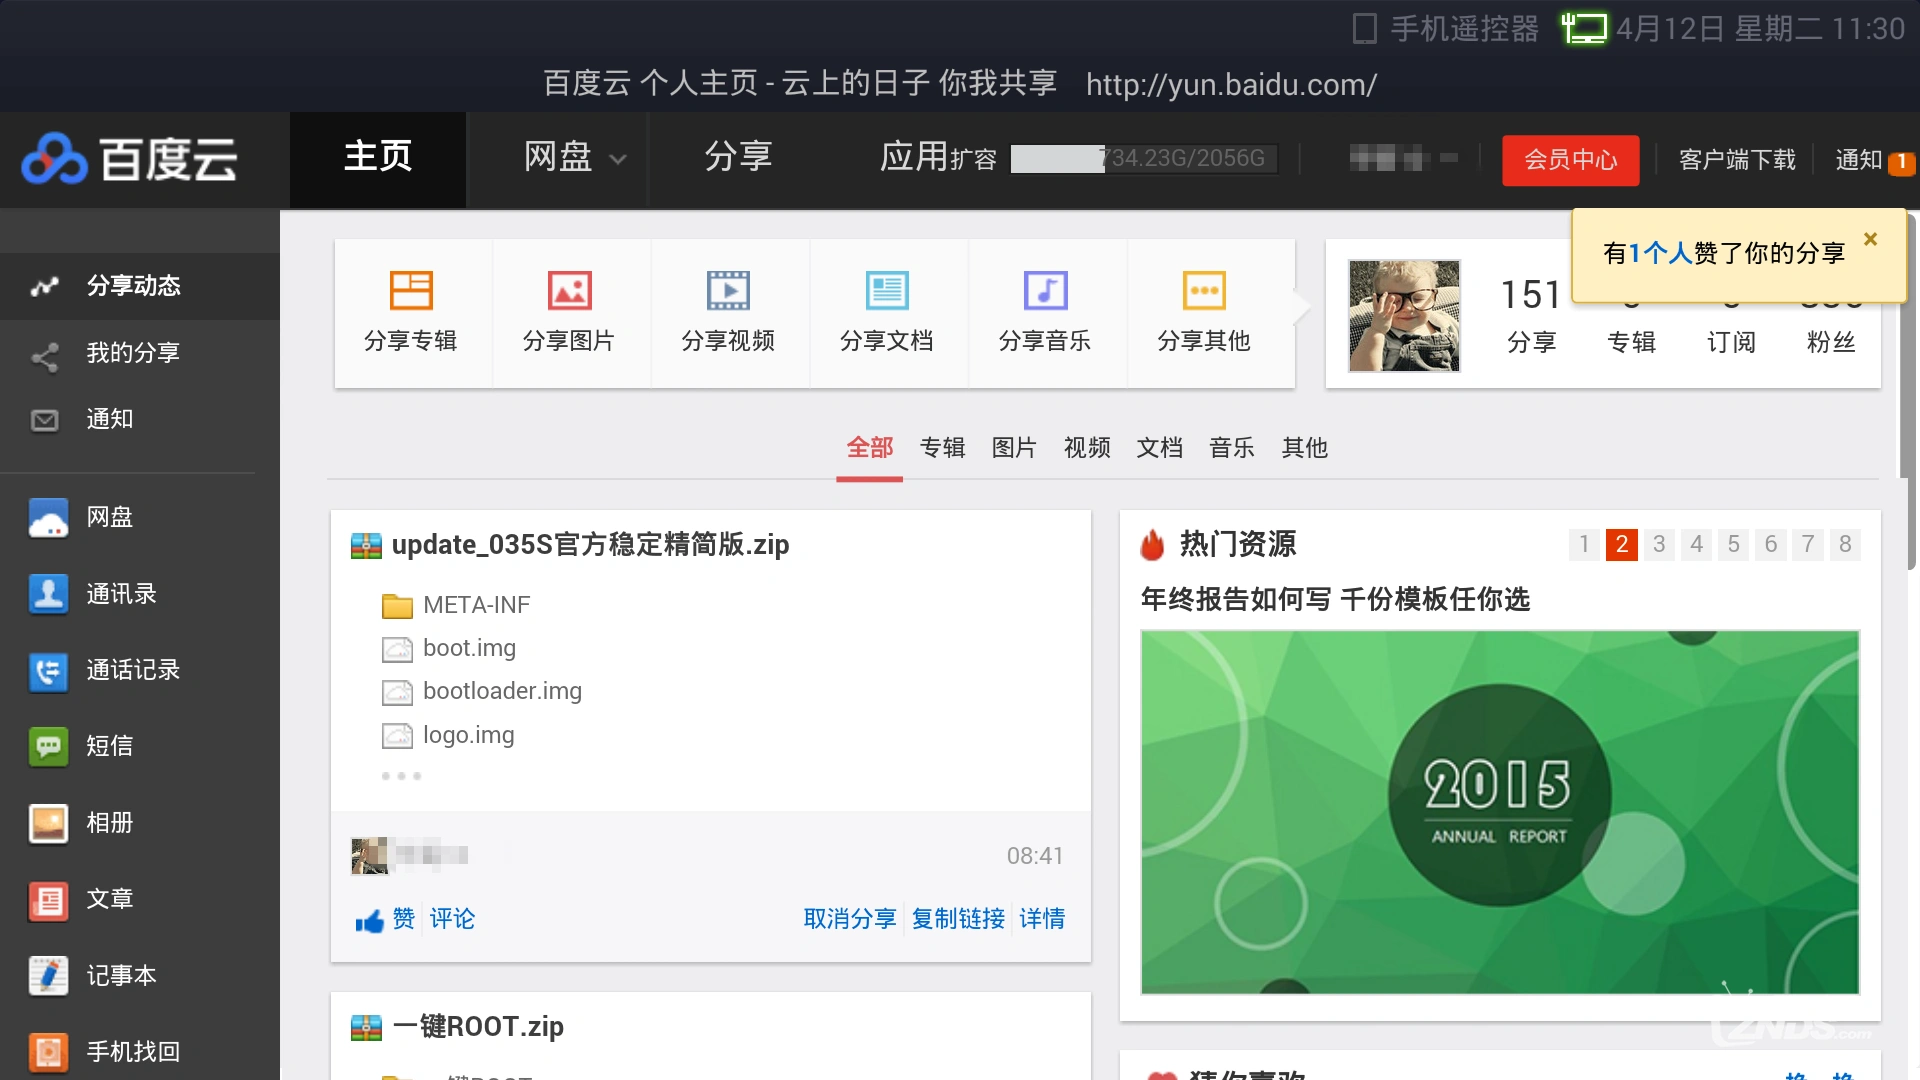The width and height of the screenshot is (1920, 1080).
Task: Click the 通知 envelope icon in sidebar
Action: tap(45, 420)
